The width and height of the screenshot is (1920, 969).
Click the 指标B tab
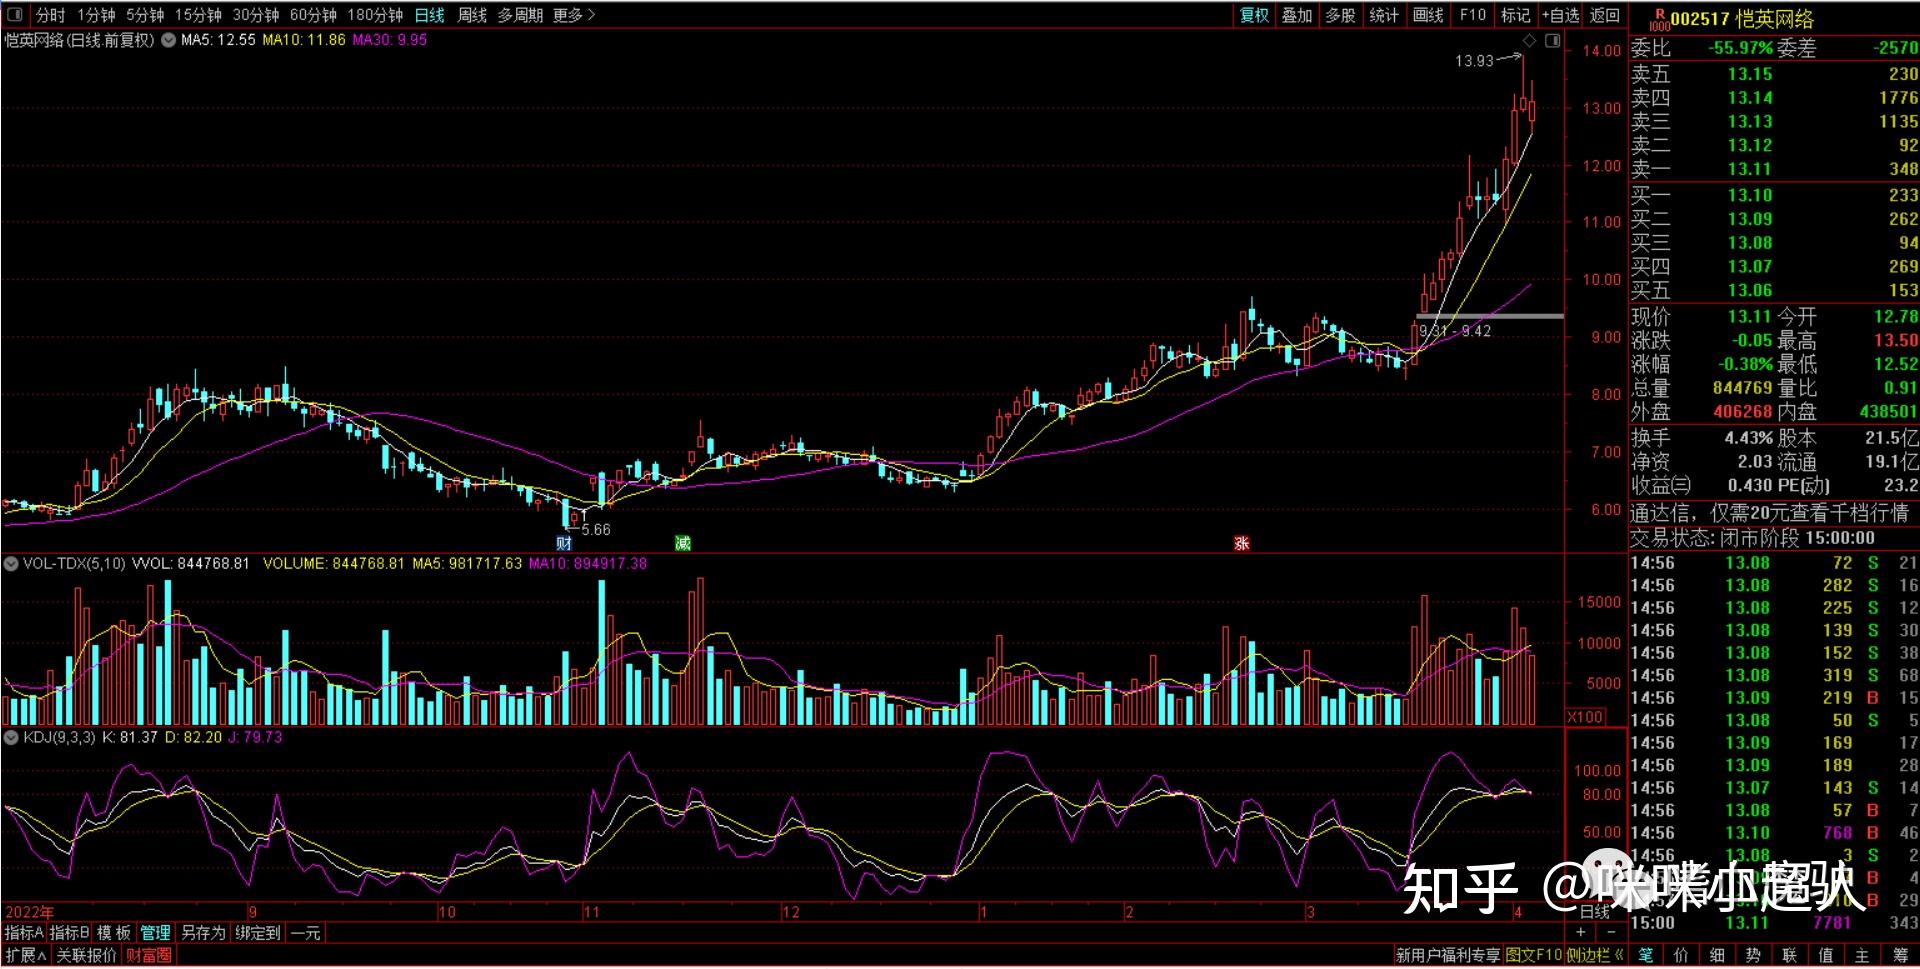[x=70, y=932]
